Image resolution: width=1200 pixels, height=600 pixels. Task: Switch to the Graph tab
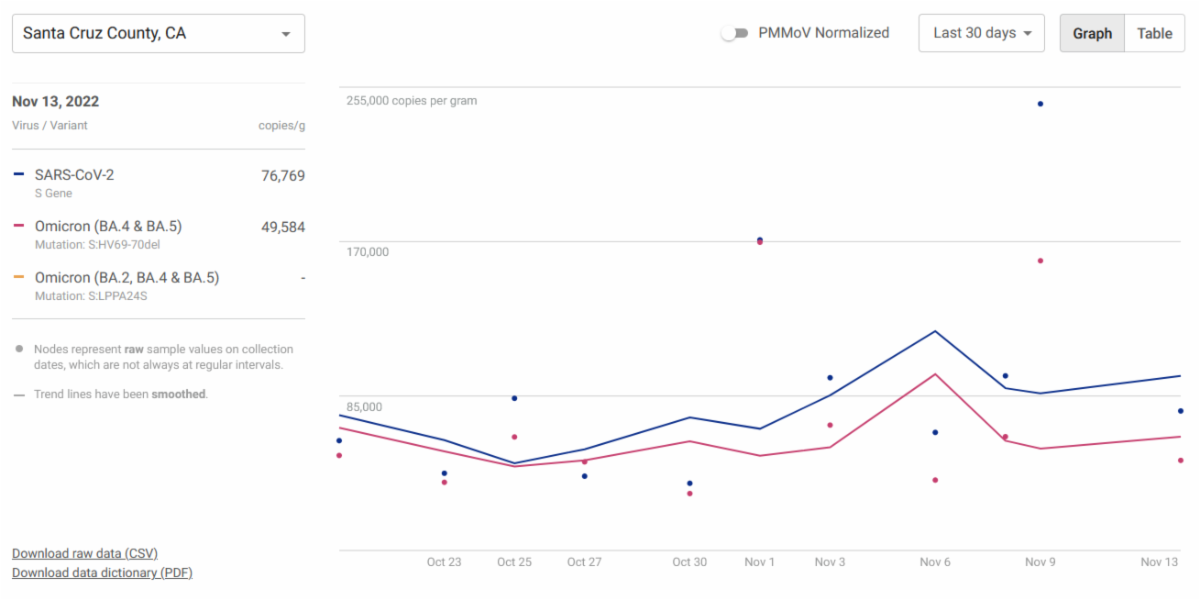(1092, 33)
